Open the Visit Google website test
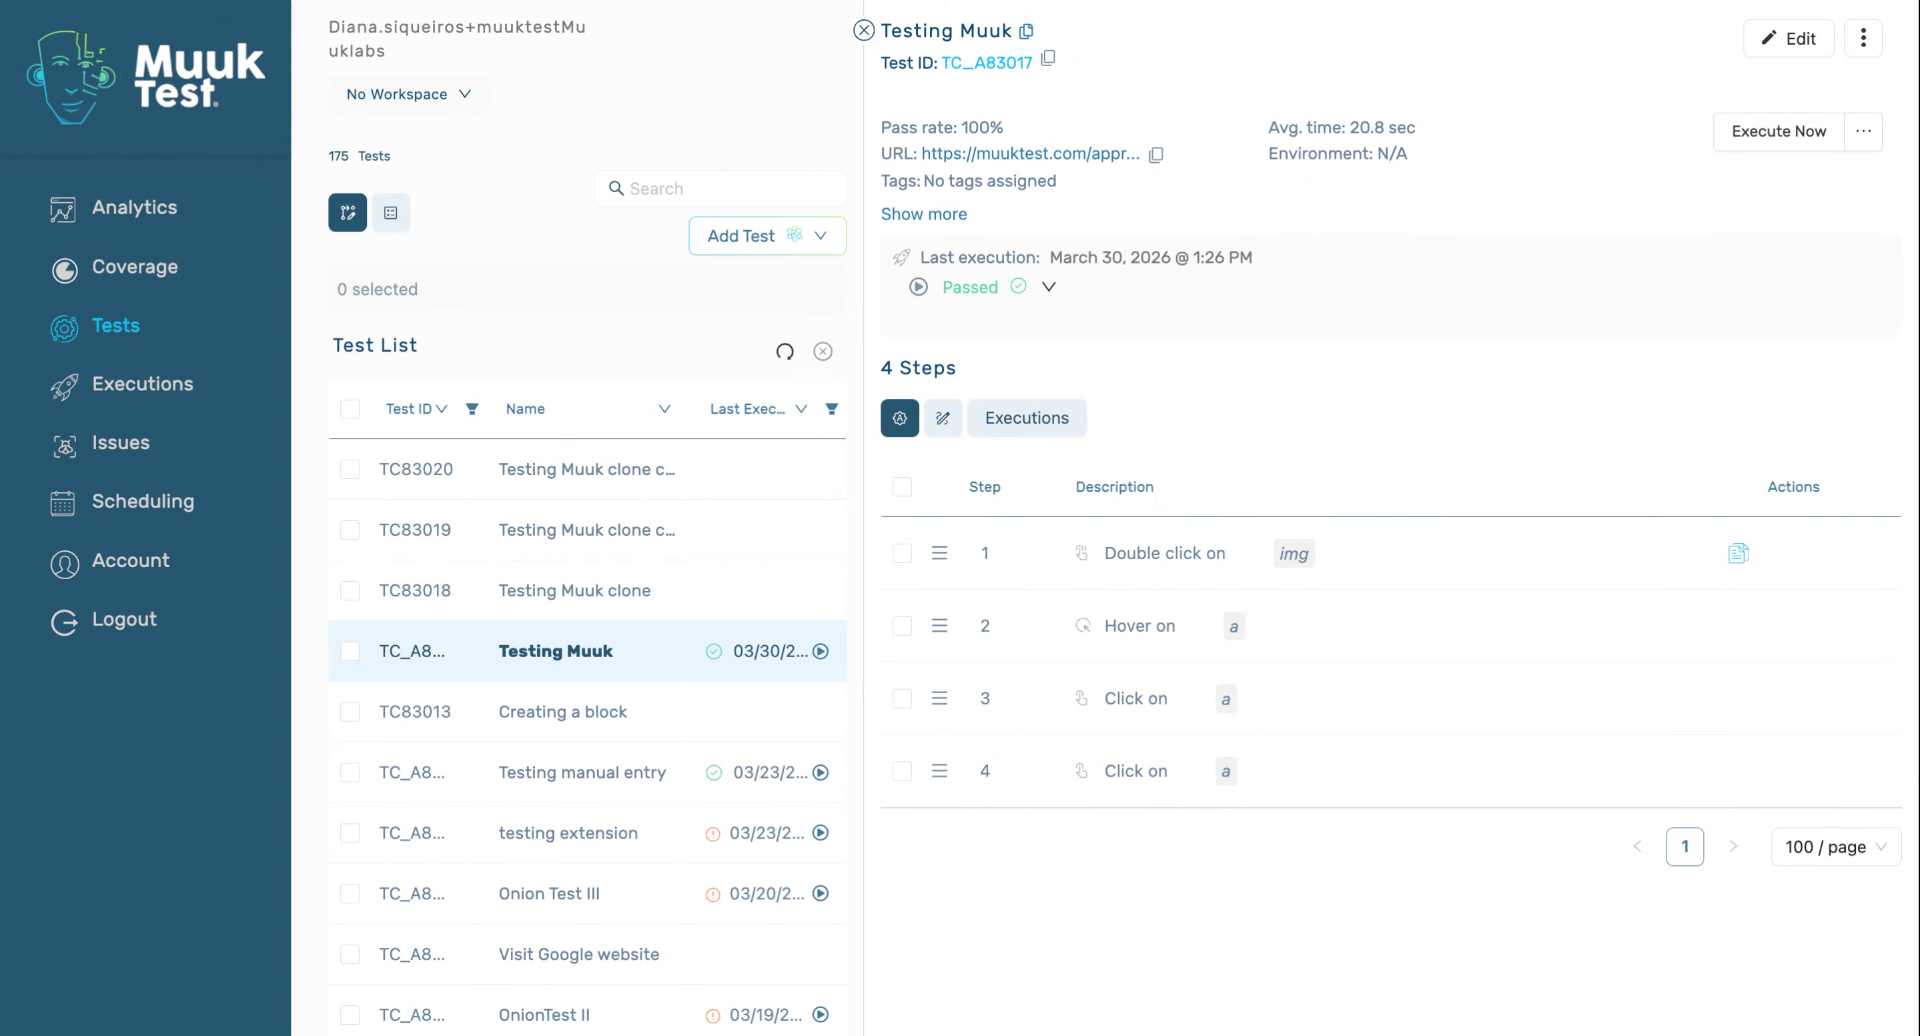The image size is (1920, 1036). (578, 955)
